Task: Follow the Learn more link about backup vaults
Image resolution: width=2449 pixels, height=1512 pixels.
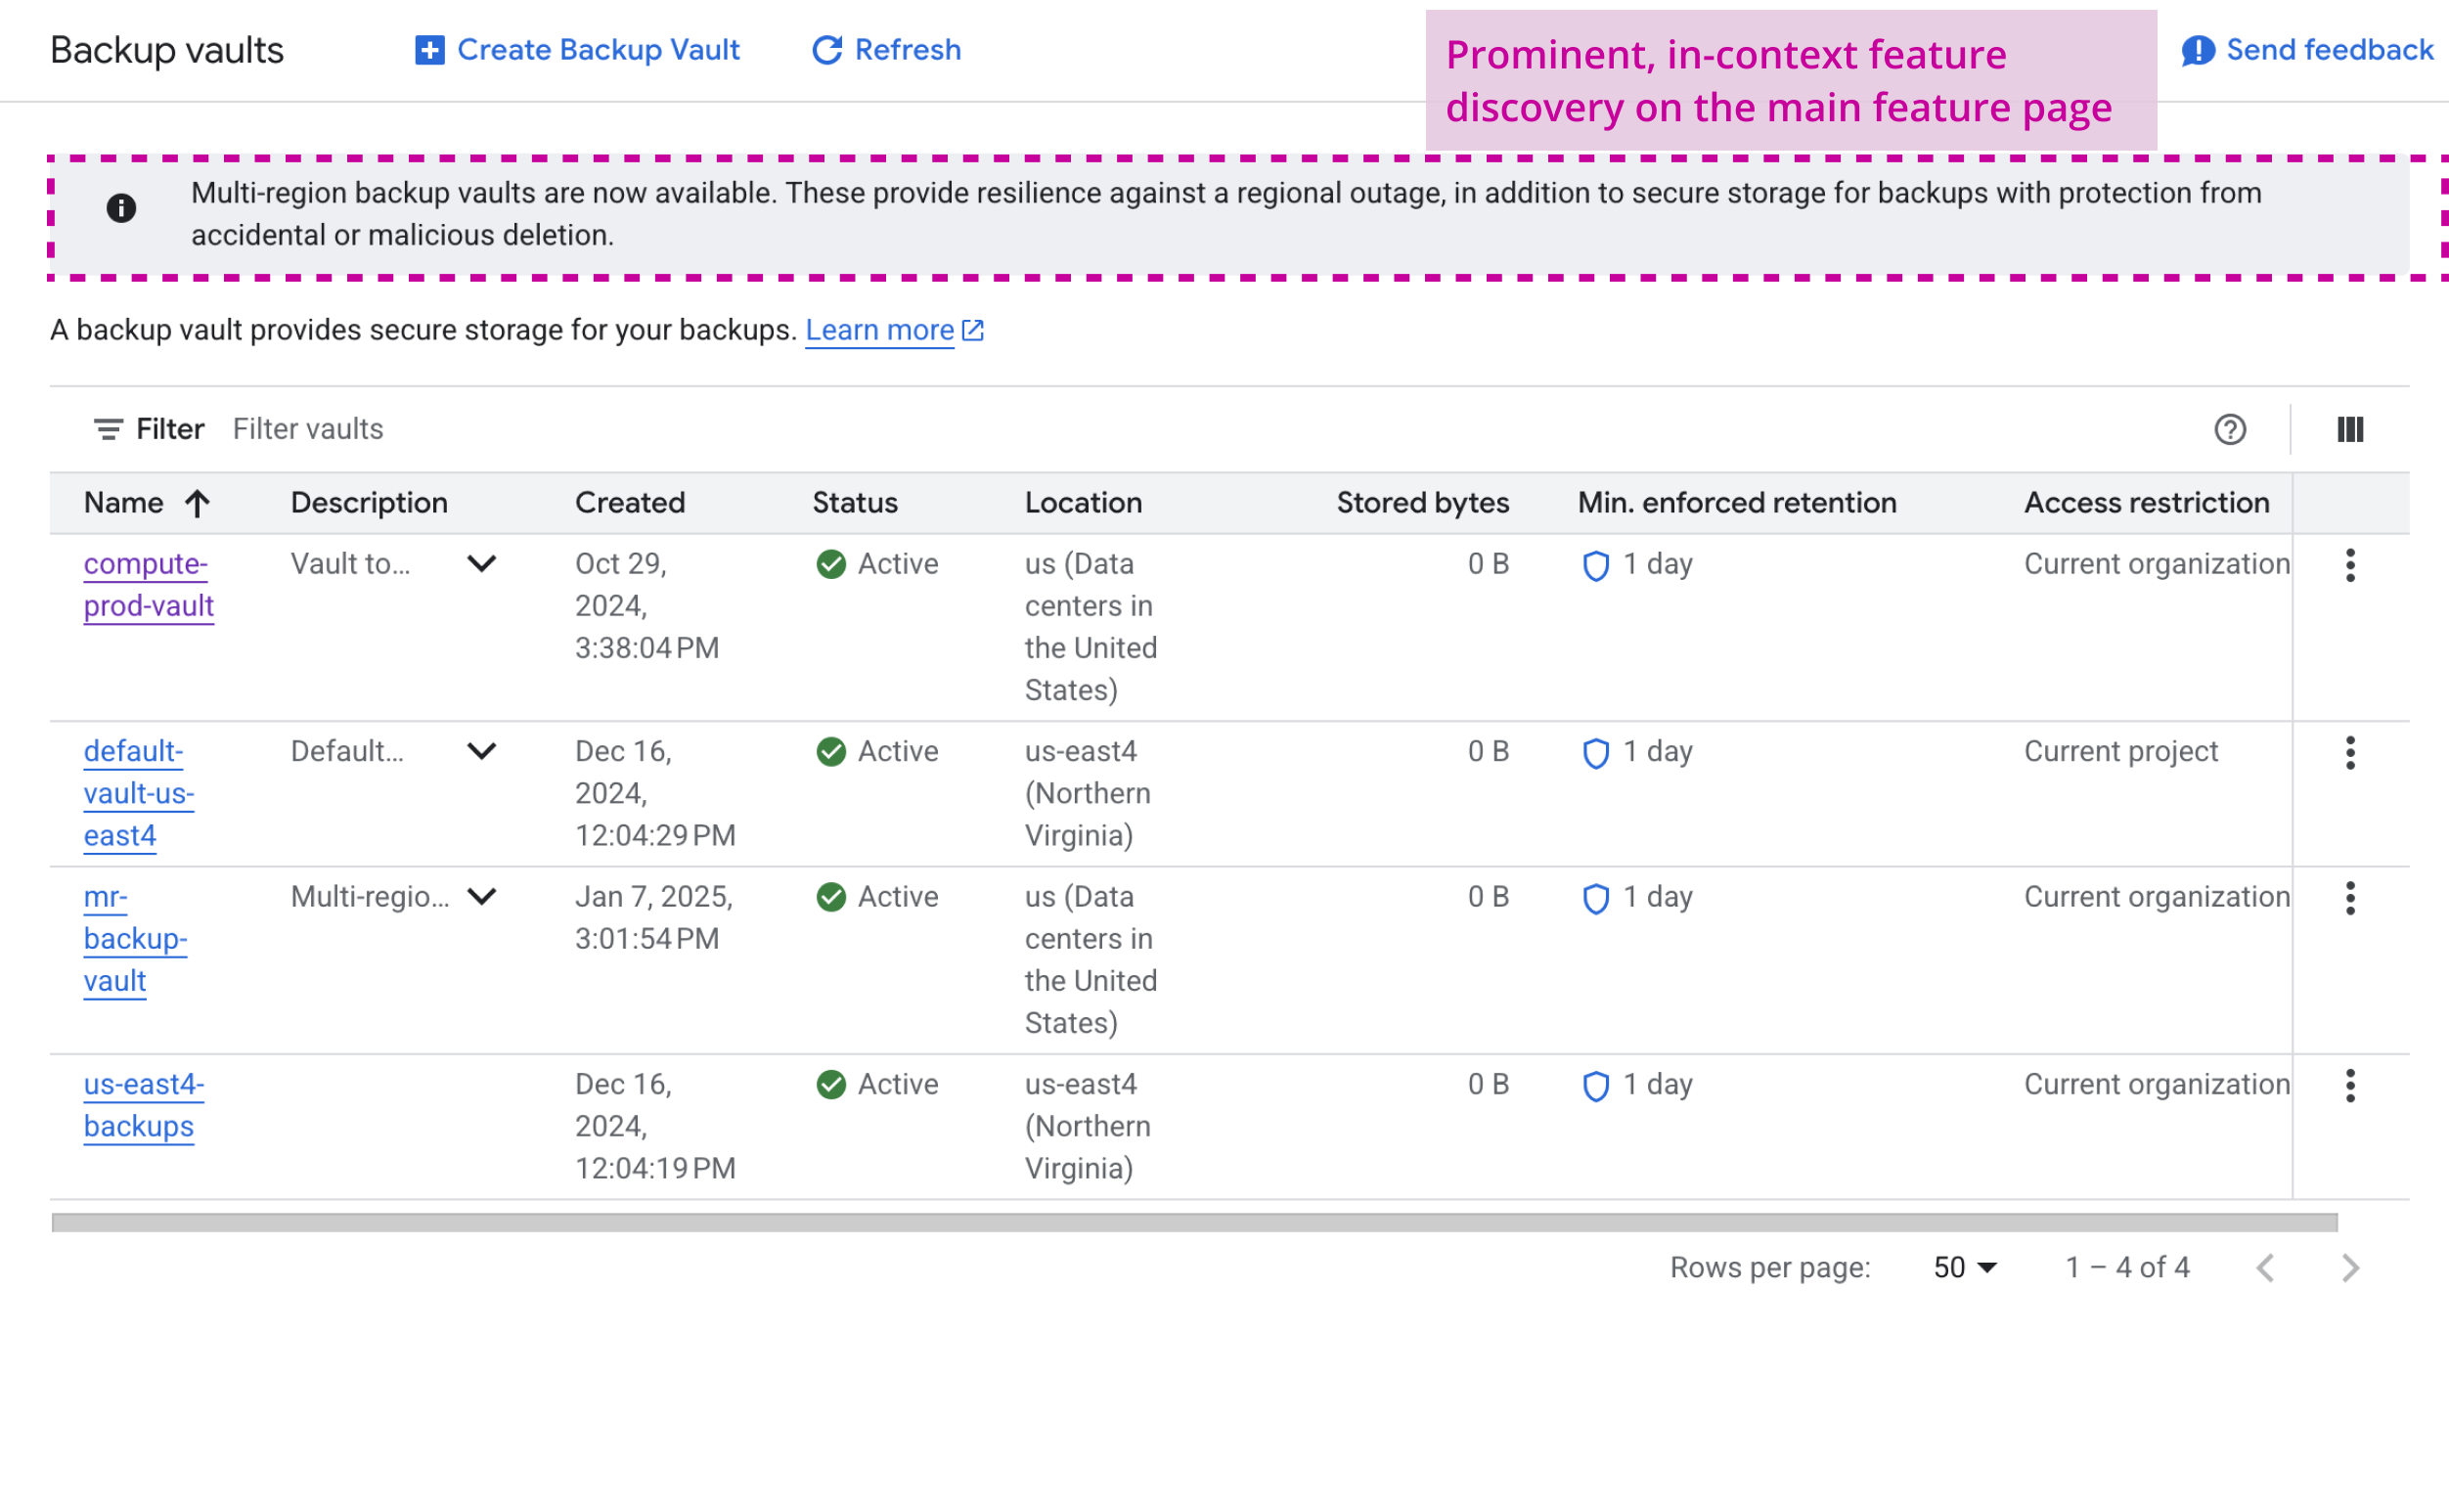Action: (881, 330)
